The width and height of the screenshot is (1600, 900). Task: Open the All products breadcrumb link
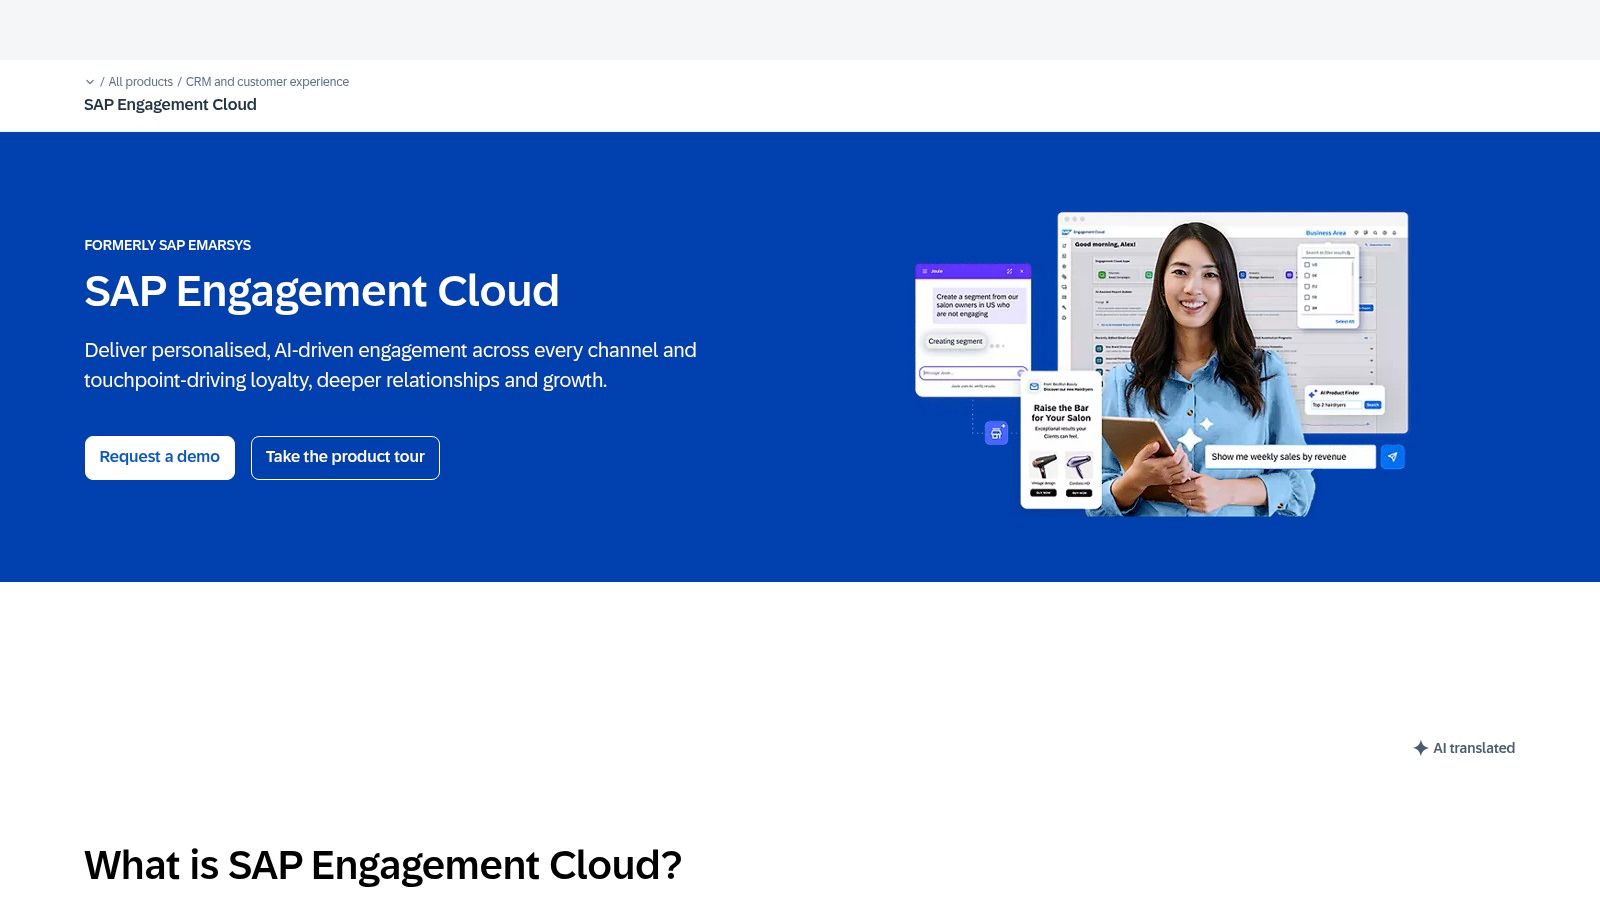(x=140, y=82)
